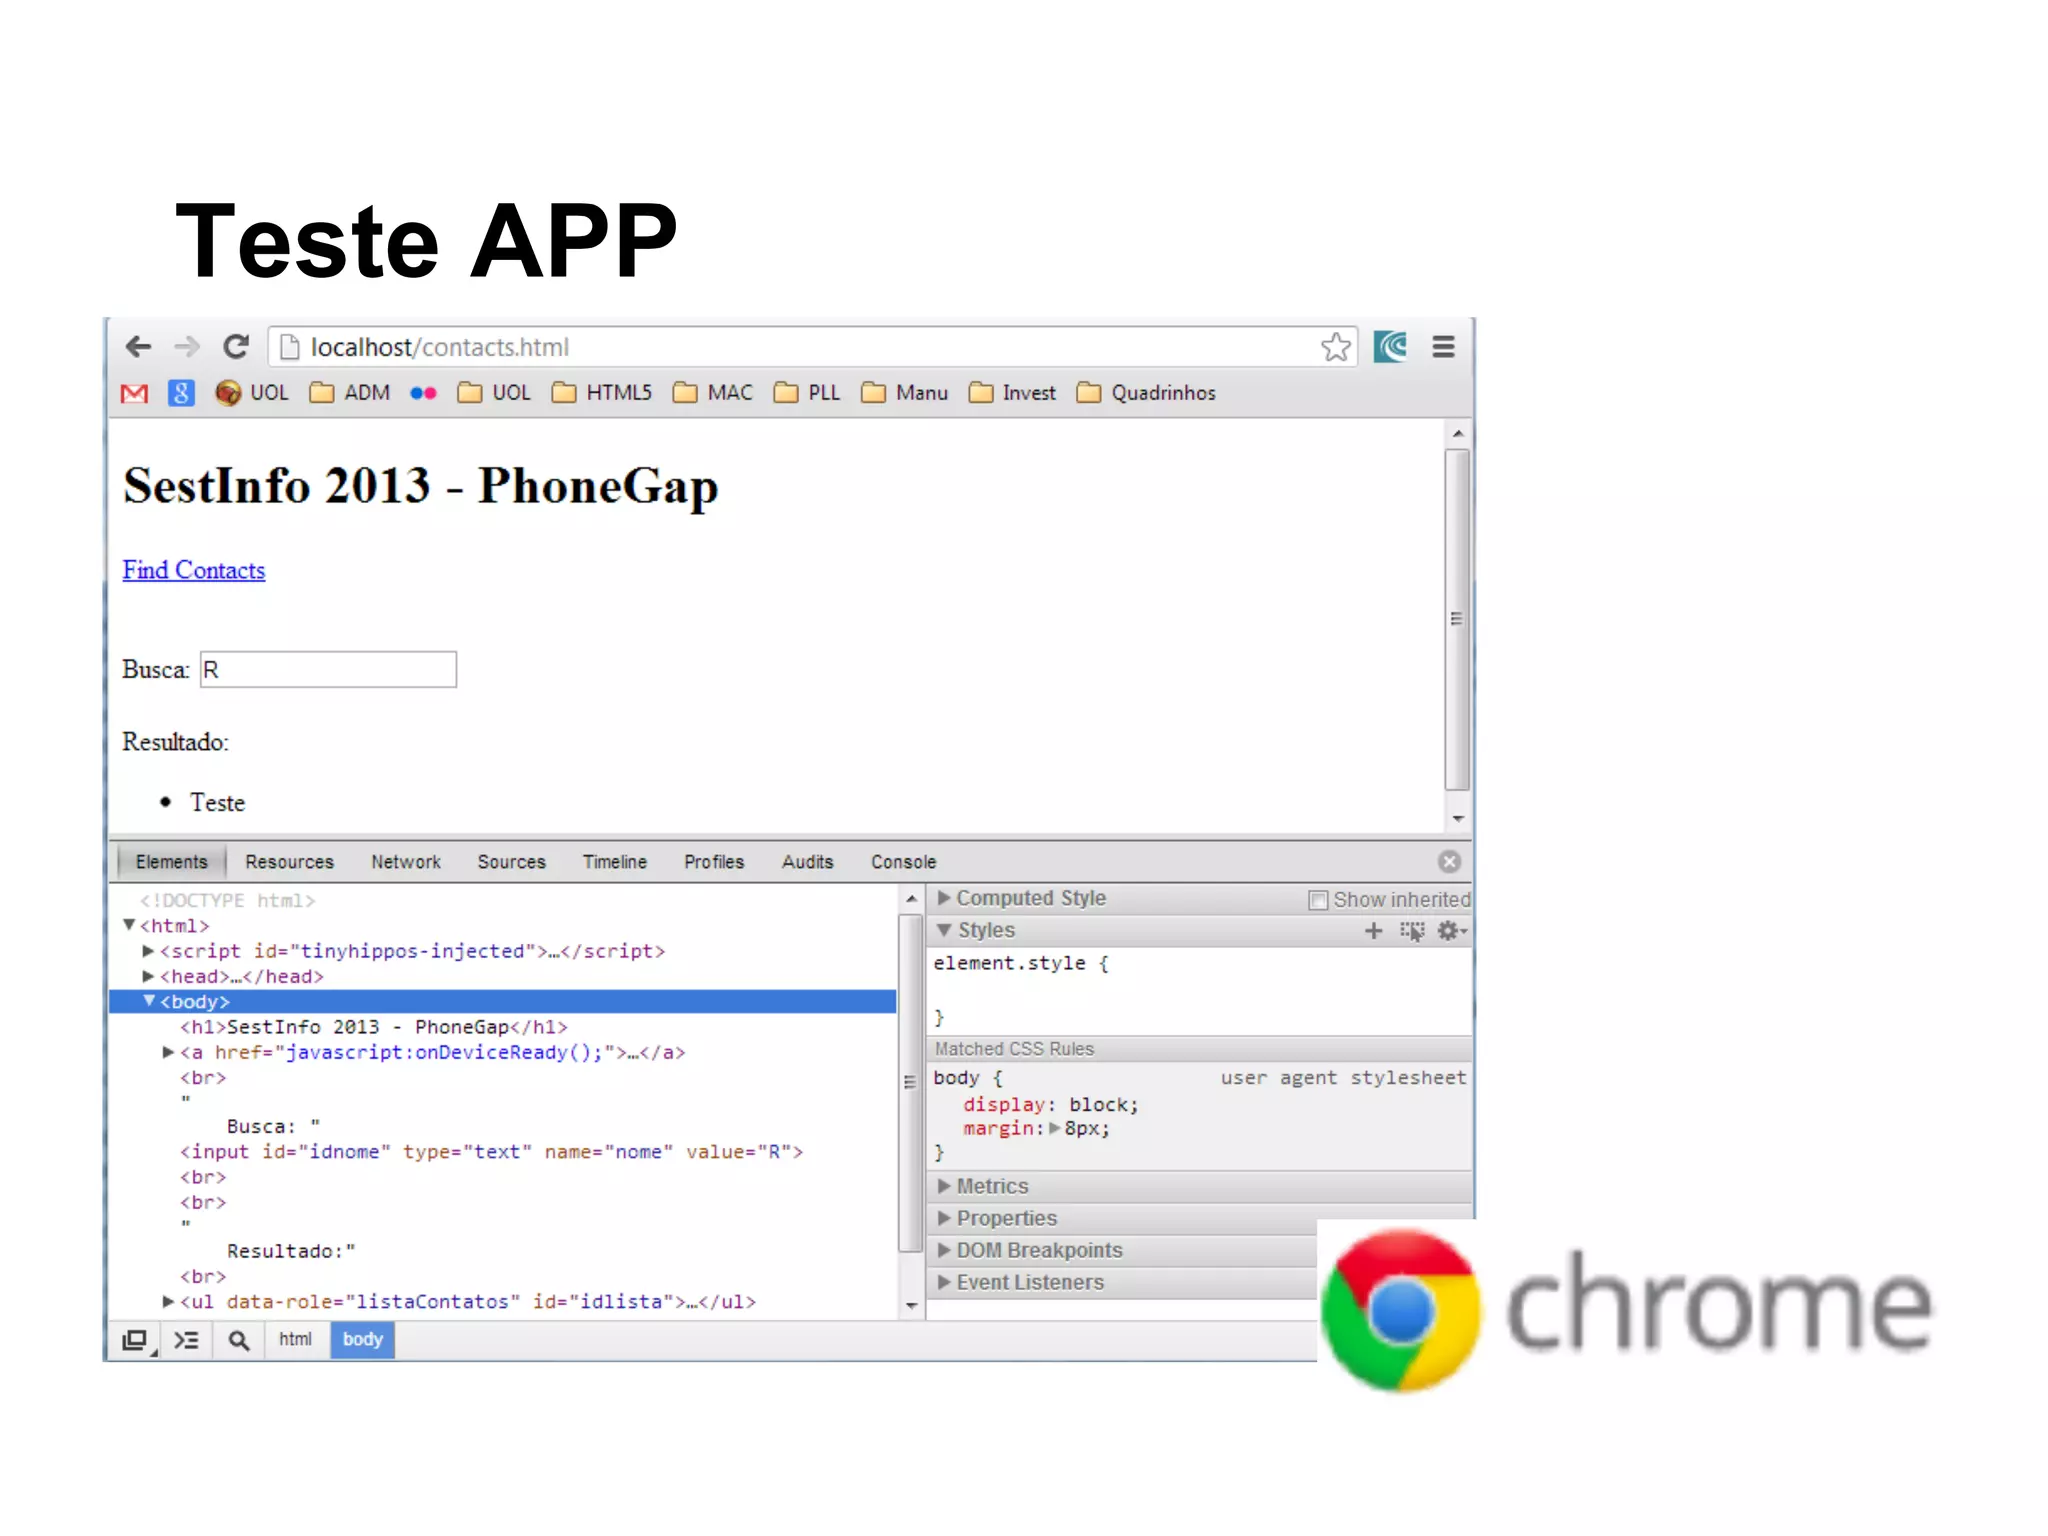Click the Find Contacts link
The height and width of the screenshot is (1536, 2048).
pyautogui.click(x=193, y=570)
